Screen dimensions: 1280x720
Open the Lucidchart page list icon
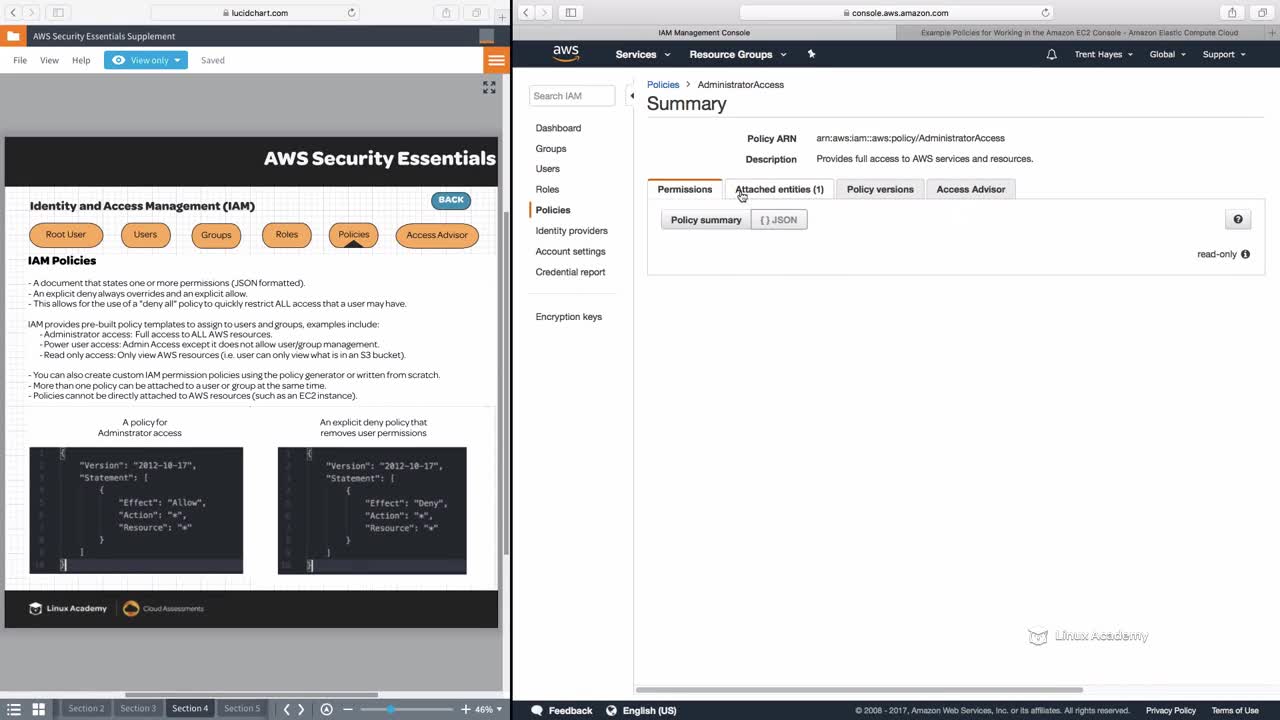coord(14,709)
